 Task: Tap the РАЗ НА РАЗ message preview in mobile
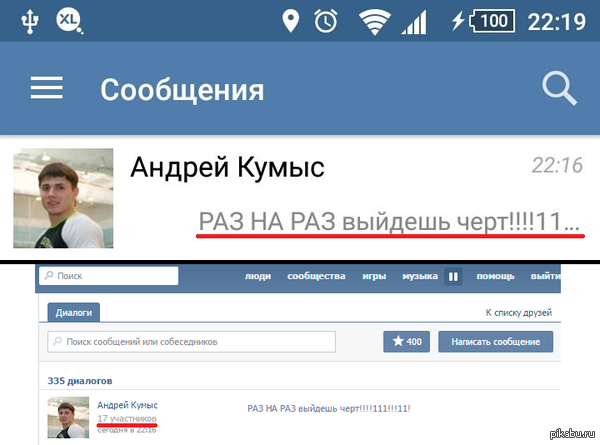[390, 222]
